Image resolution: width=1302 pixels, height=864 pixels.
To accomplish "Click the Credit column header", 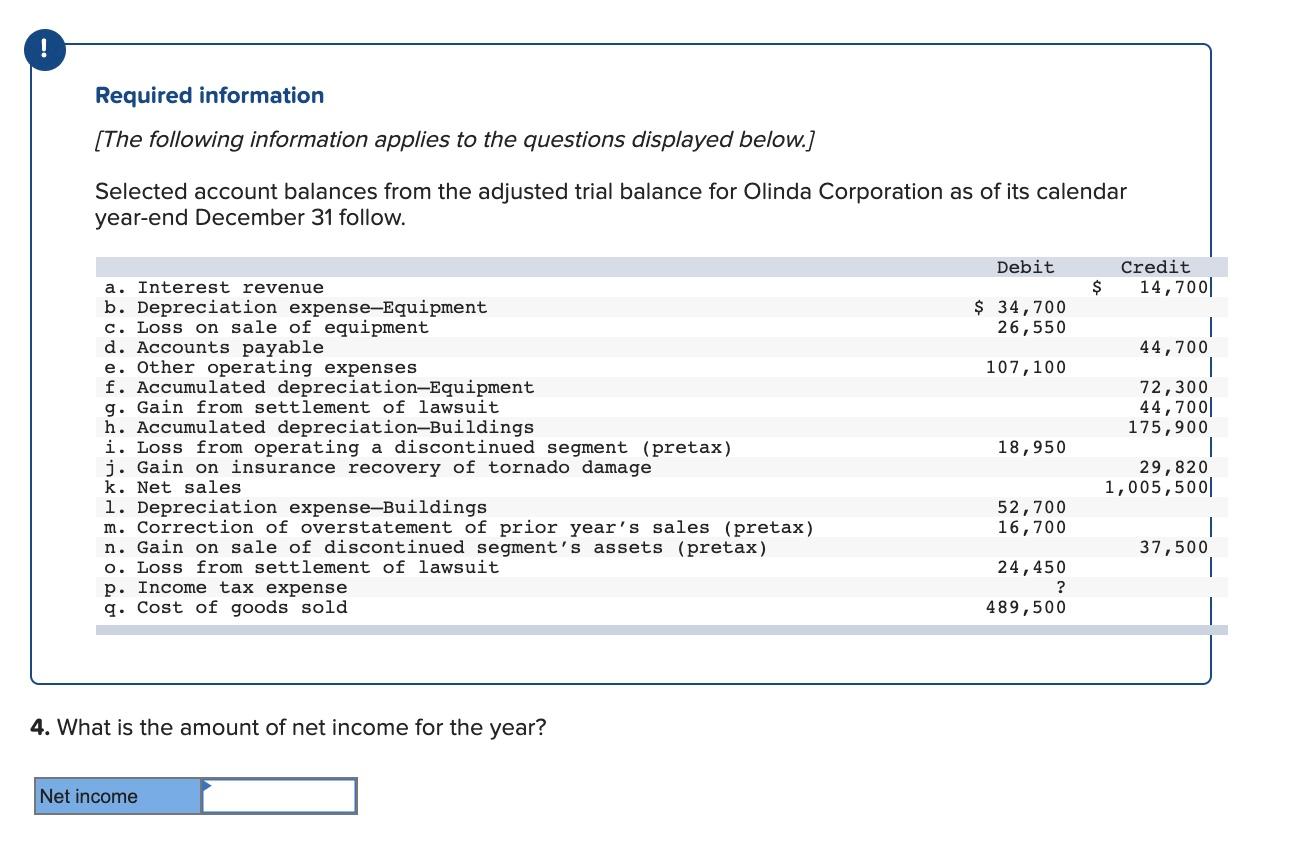I will [1154, 266].
